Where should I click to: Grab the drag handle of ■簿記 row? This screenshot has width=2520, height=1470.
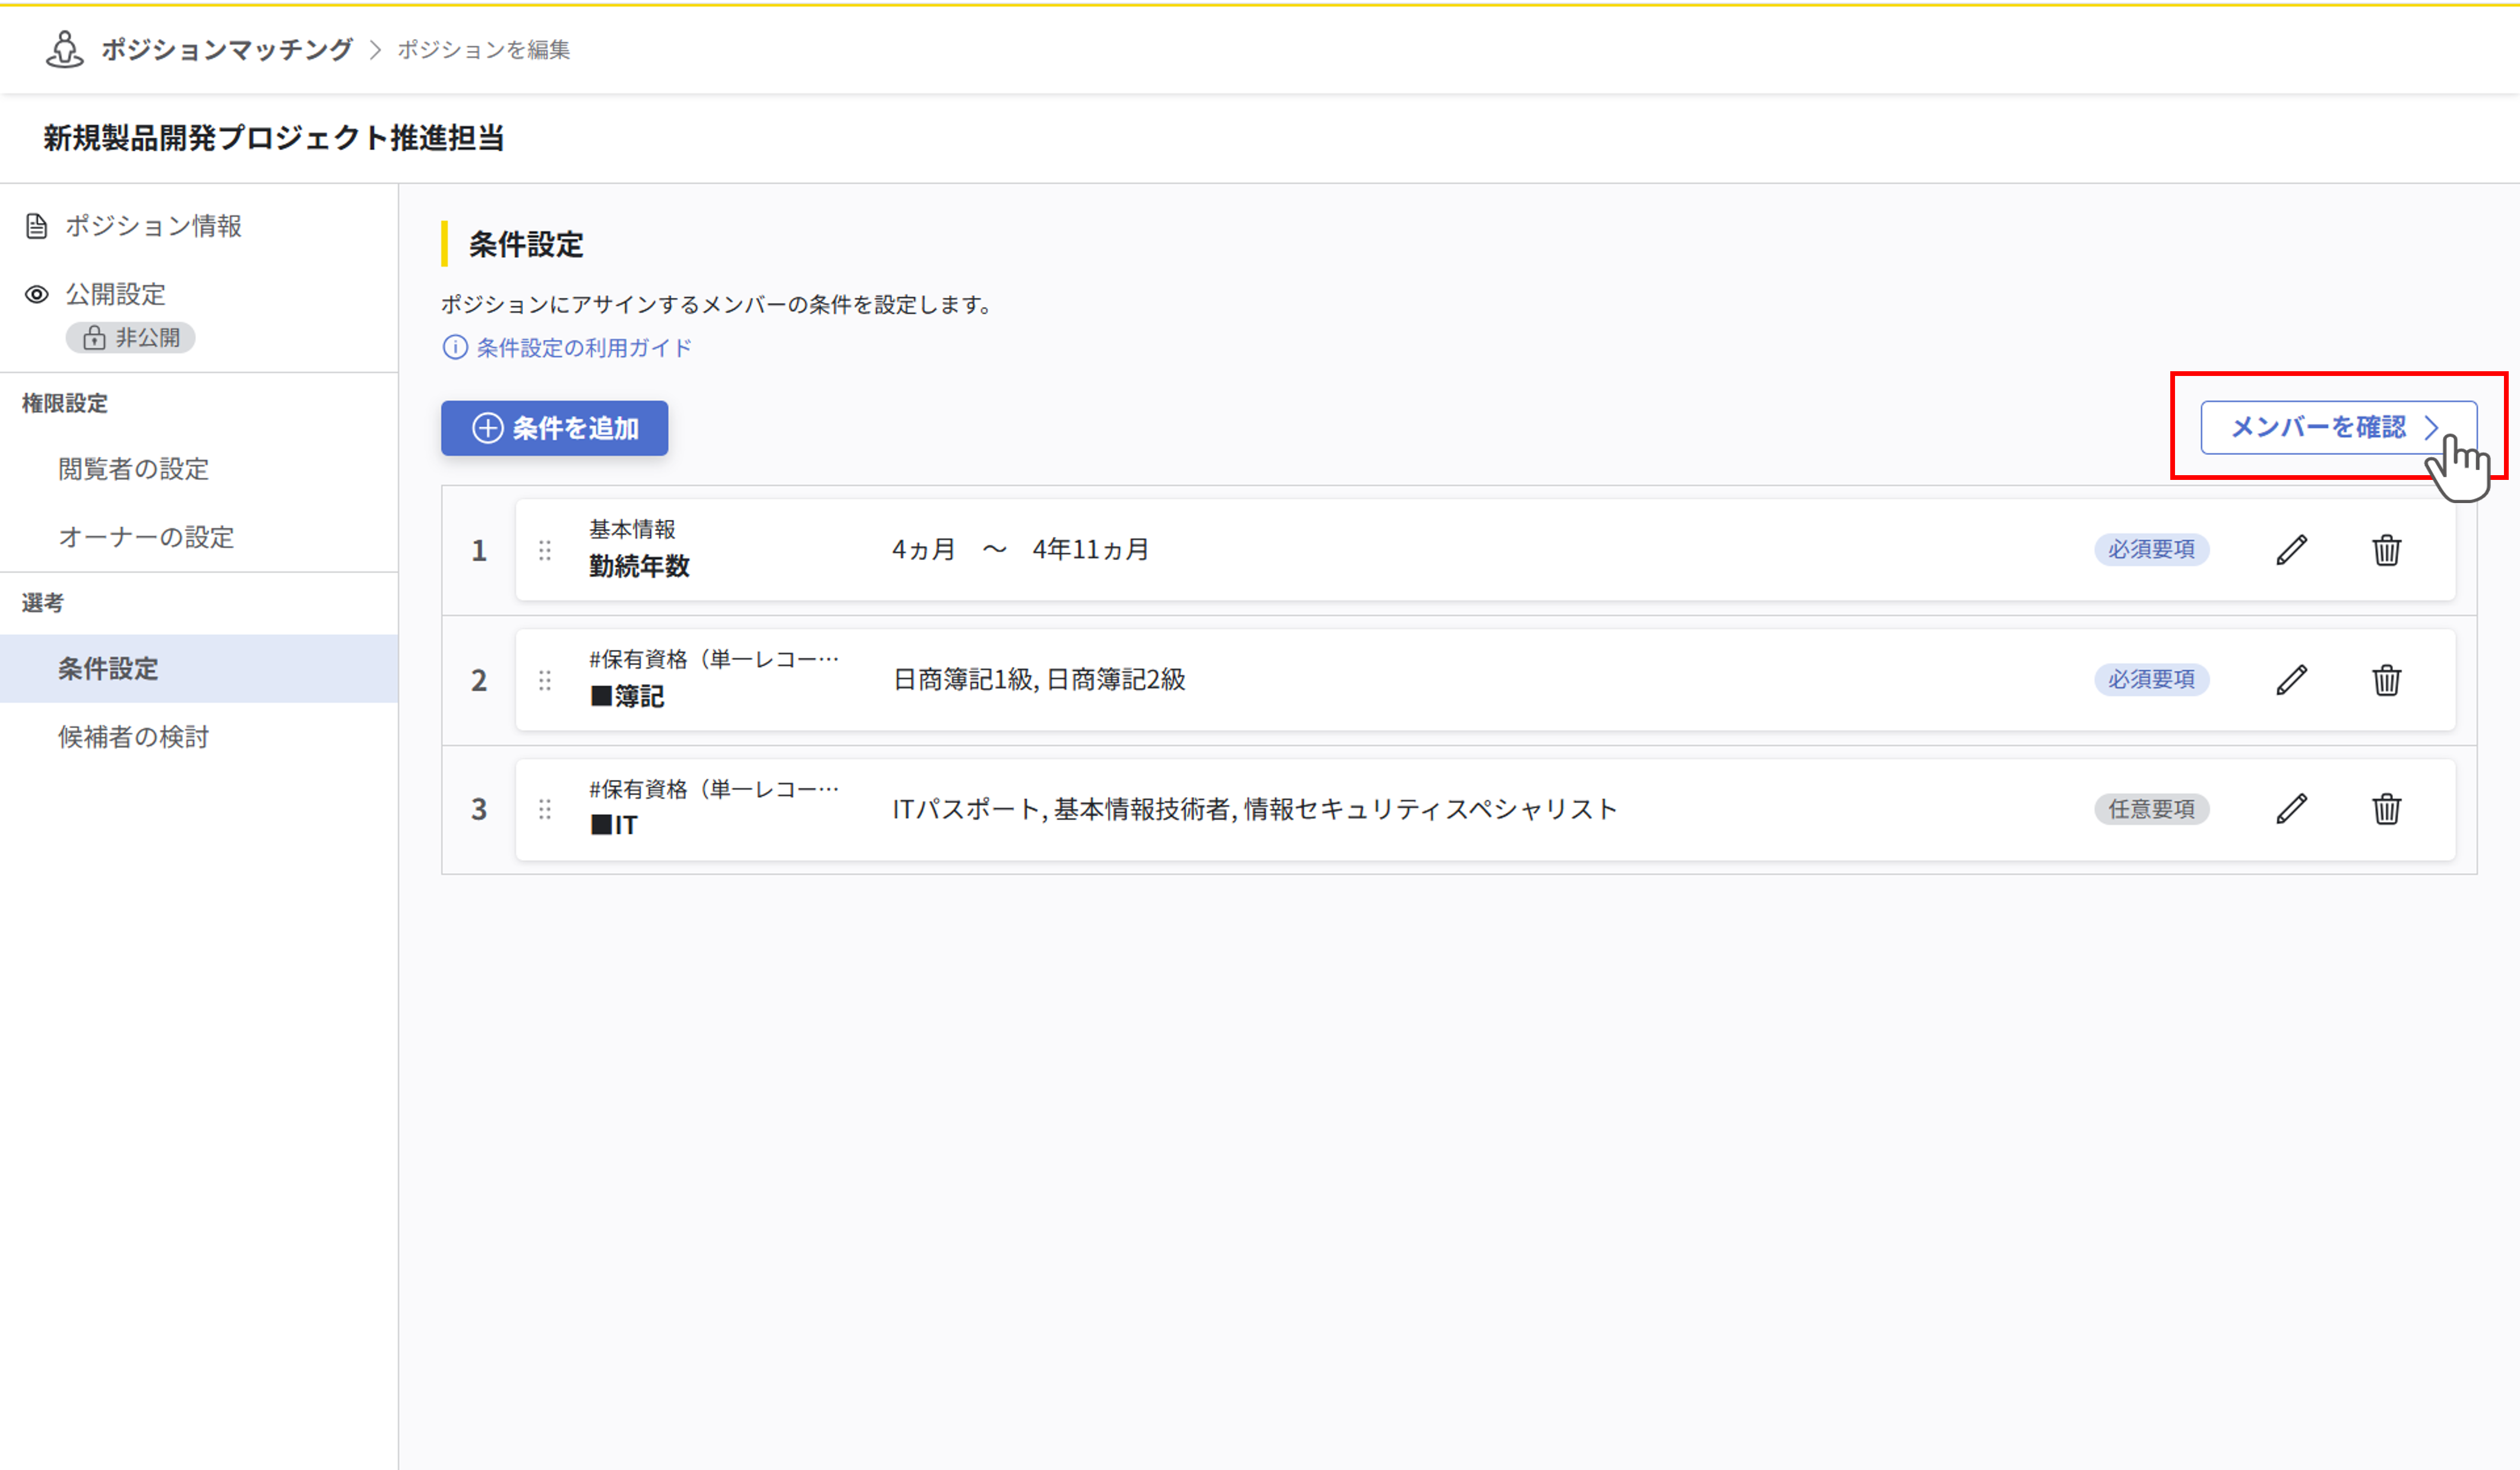(x=545, y=680)
